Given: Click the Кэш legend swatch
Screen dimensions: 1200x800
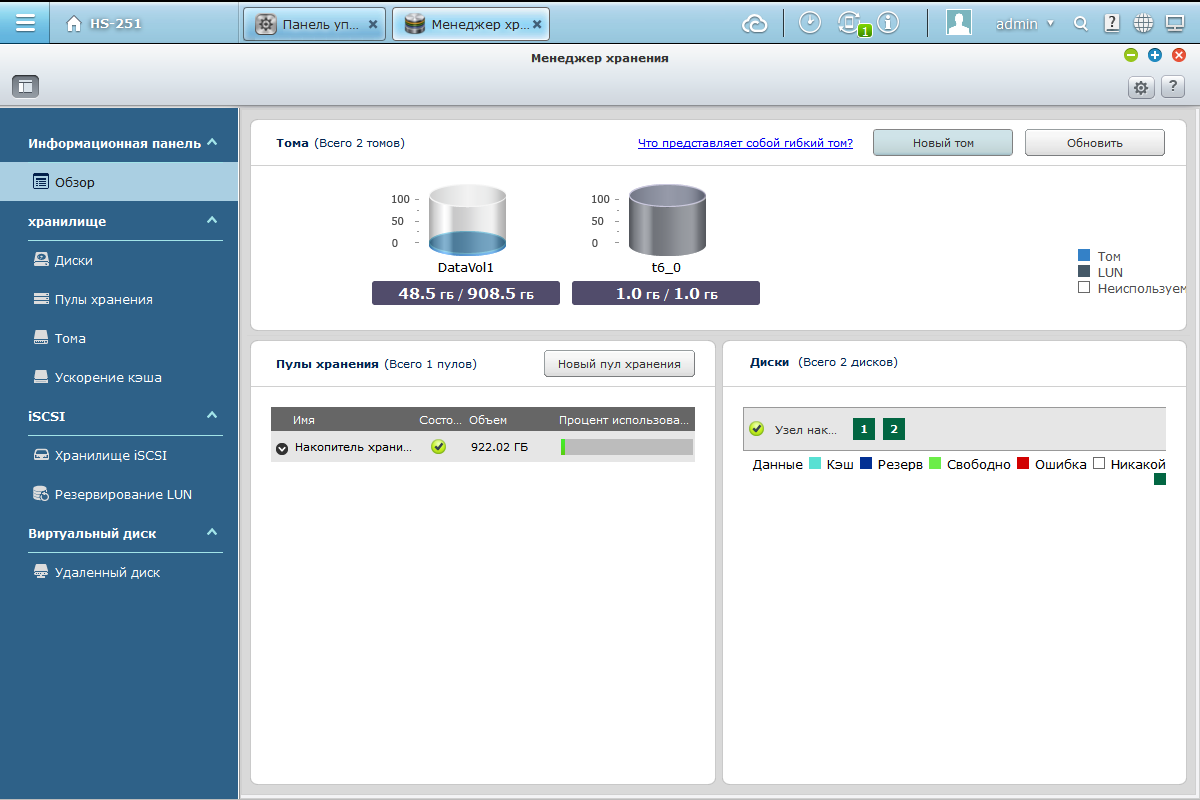Looking at the screenshot, I should pos(815,464).
